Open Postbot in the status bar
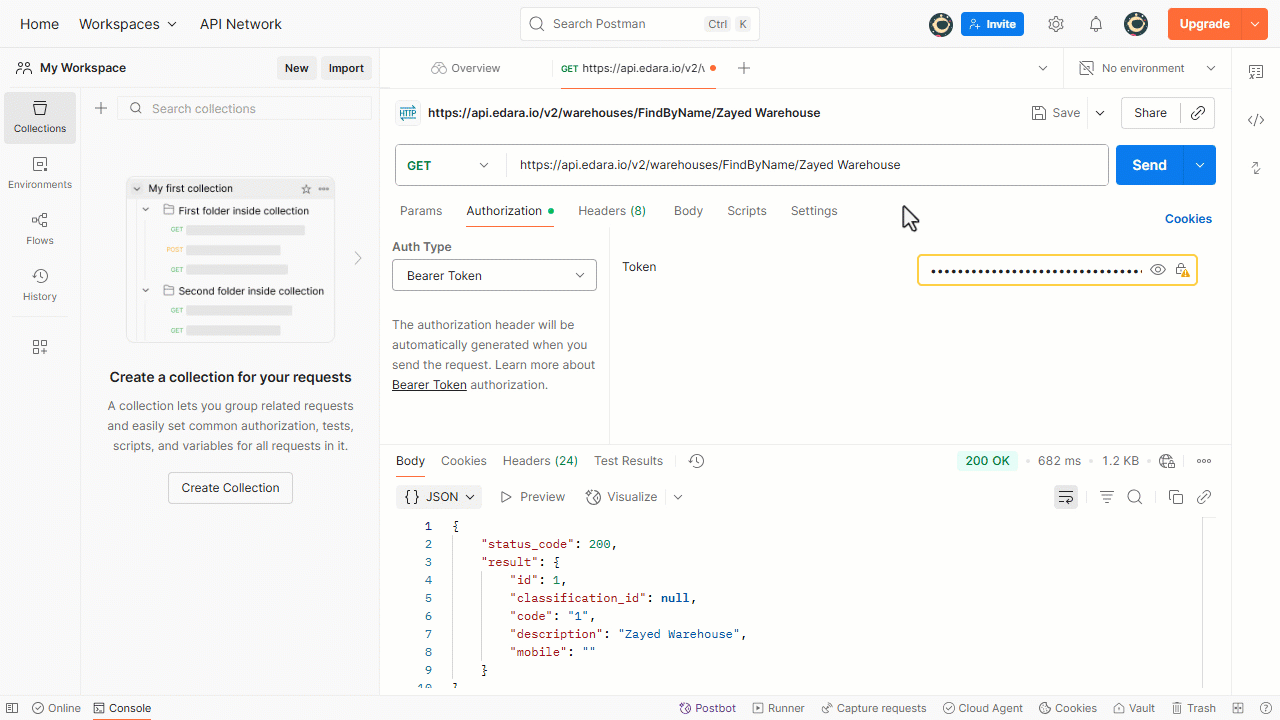Image resolution: width=1280 pixels, height=720 pixels. coord(707,708)
